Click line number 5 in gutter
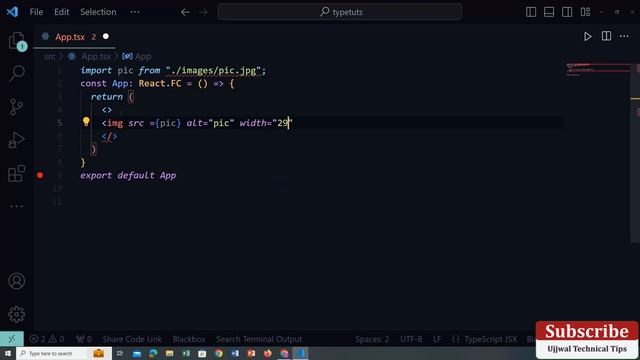Viewport: 640px width, 360px height. click(x=60, y=123)
